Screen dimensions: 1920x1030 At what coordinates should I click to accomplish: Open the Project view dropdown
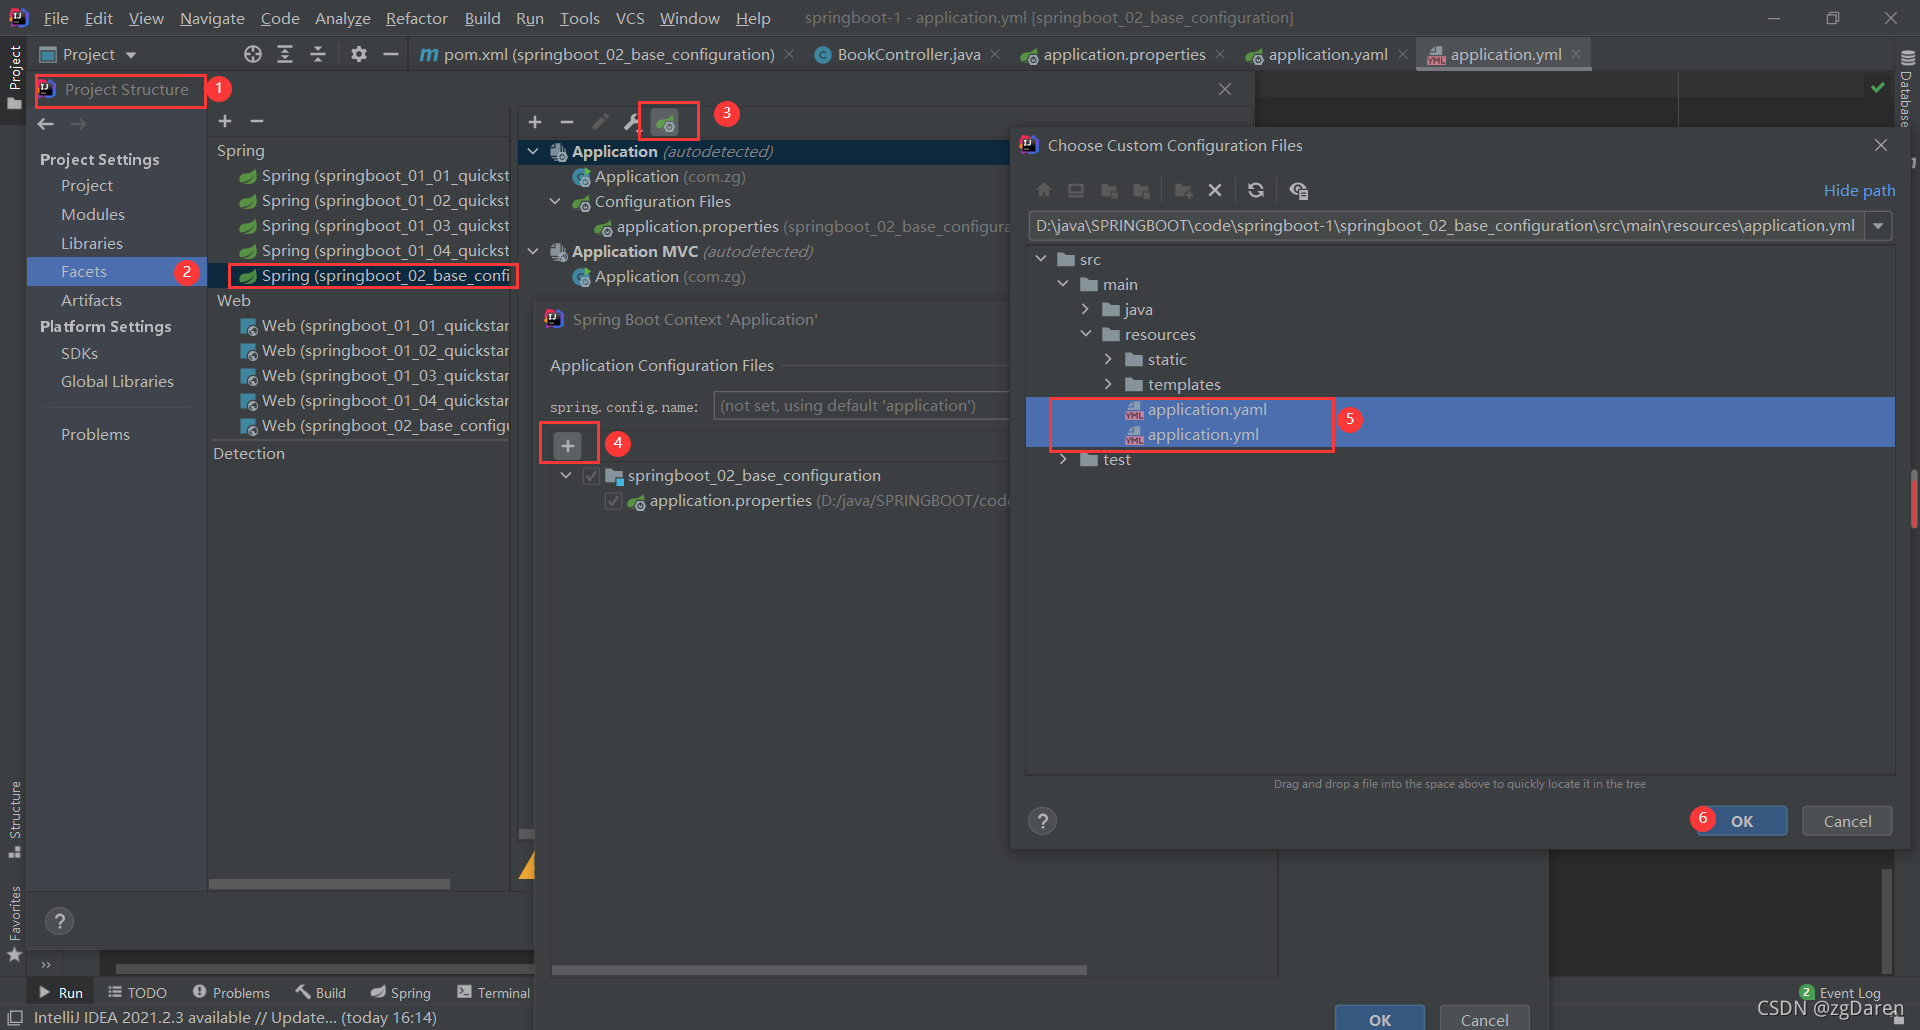pos(88,54)
